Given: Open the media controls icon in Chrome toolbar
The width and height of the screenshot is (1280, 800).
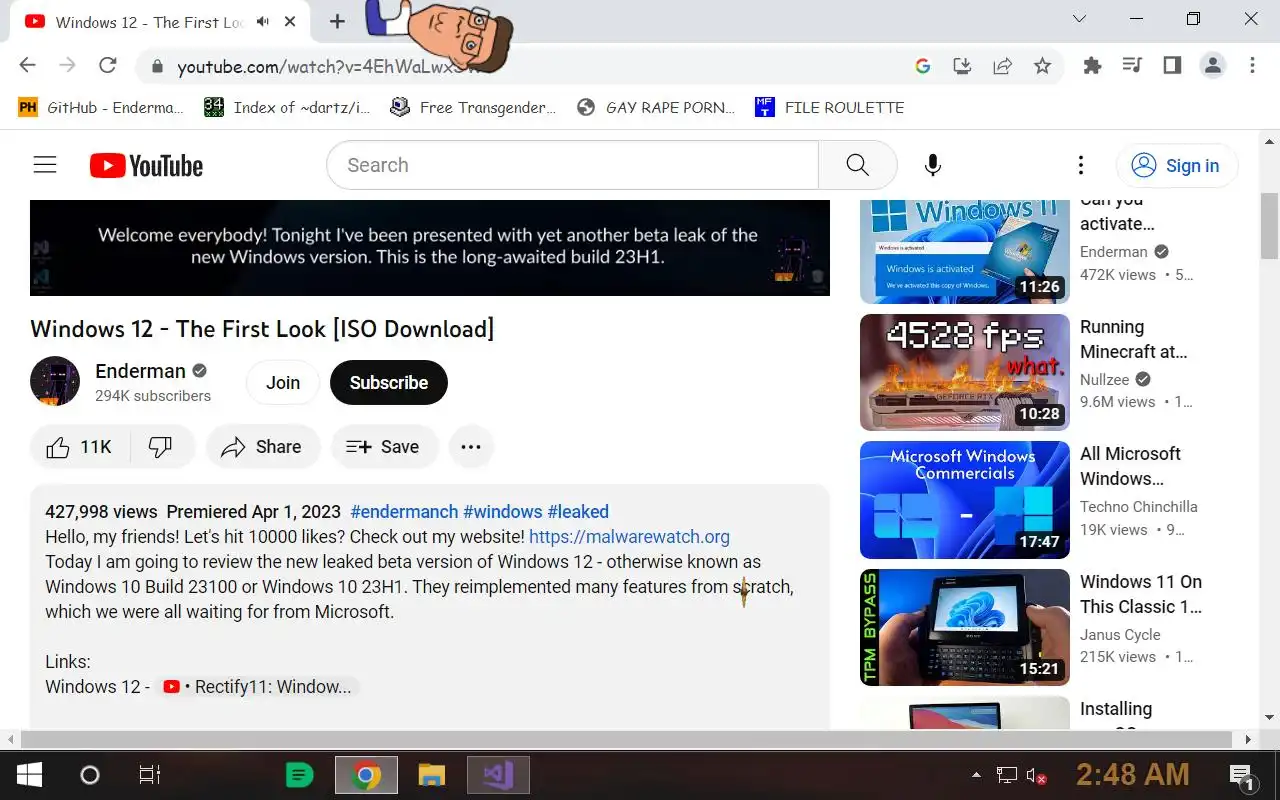Looking at the screenshot, I should (1132, 66).
